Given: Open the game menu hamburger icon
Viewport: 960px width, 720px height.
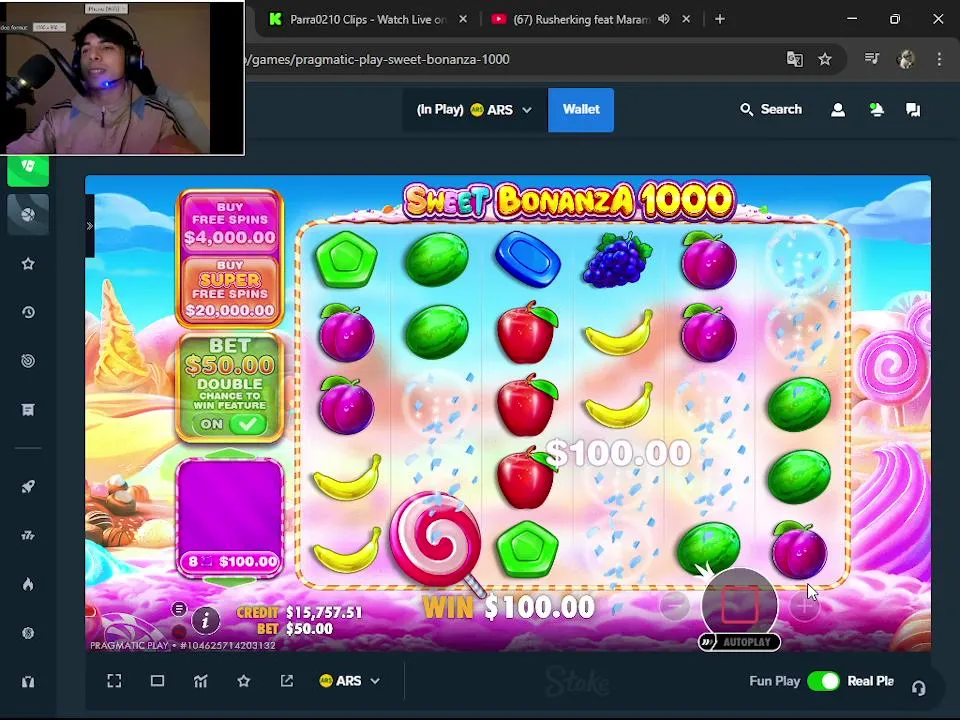Looking at the screenshot, I should pos(179,609).
